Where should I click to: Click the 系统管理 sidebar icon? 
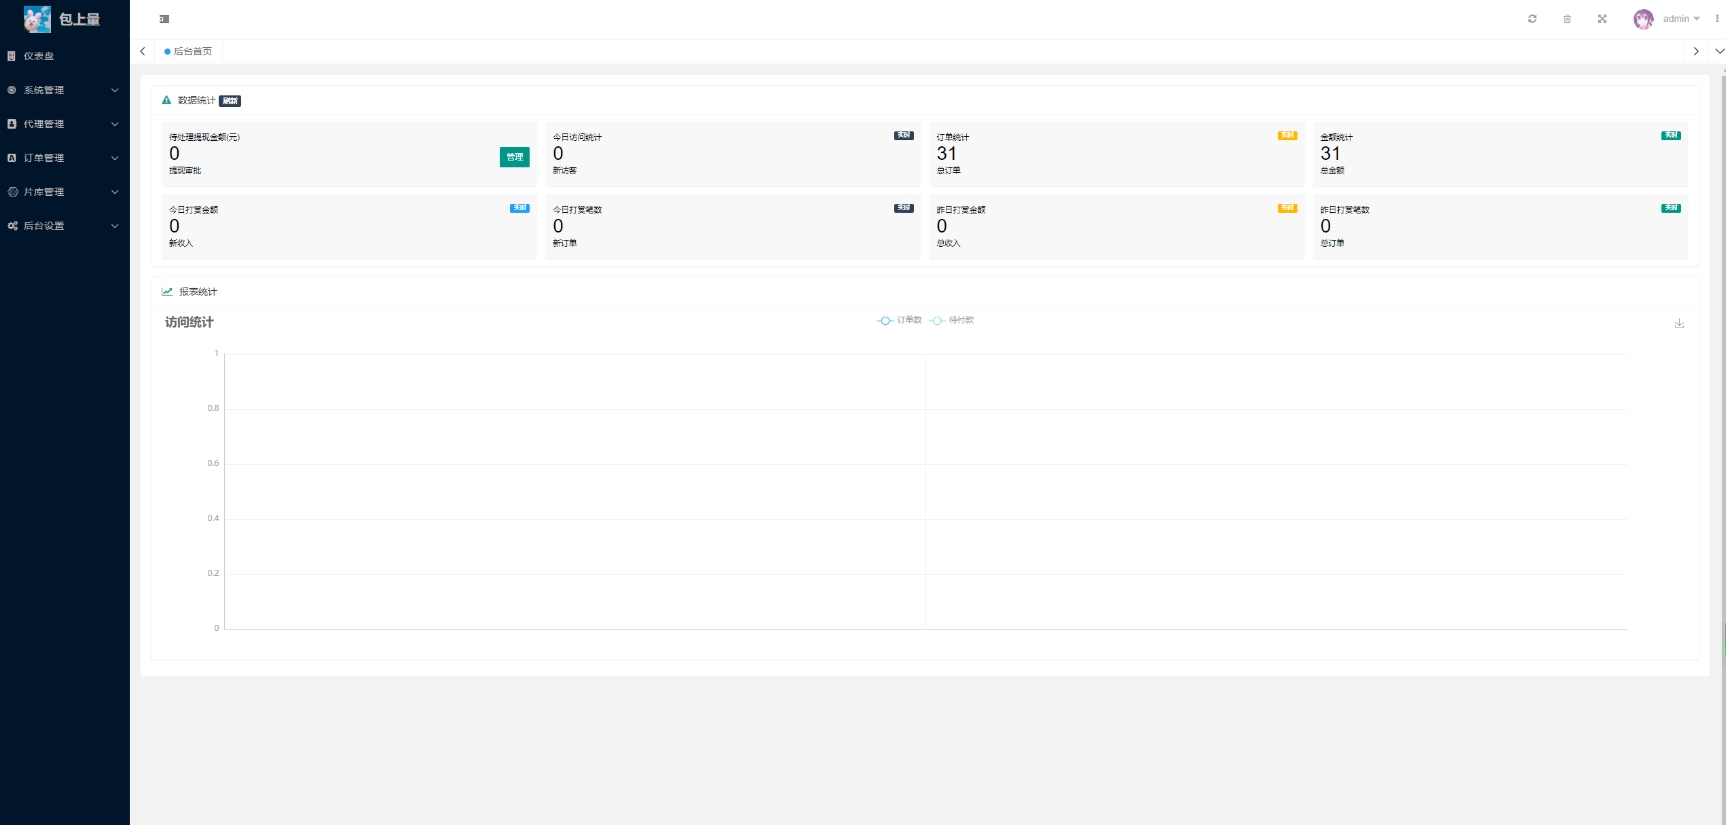click(12, 90)
